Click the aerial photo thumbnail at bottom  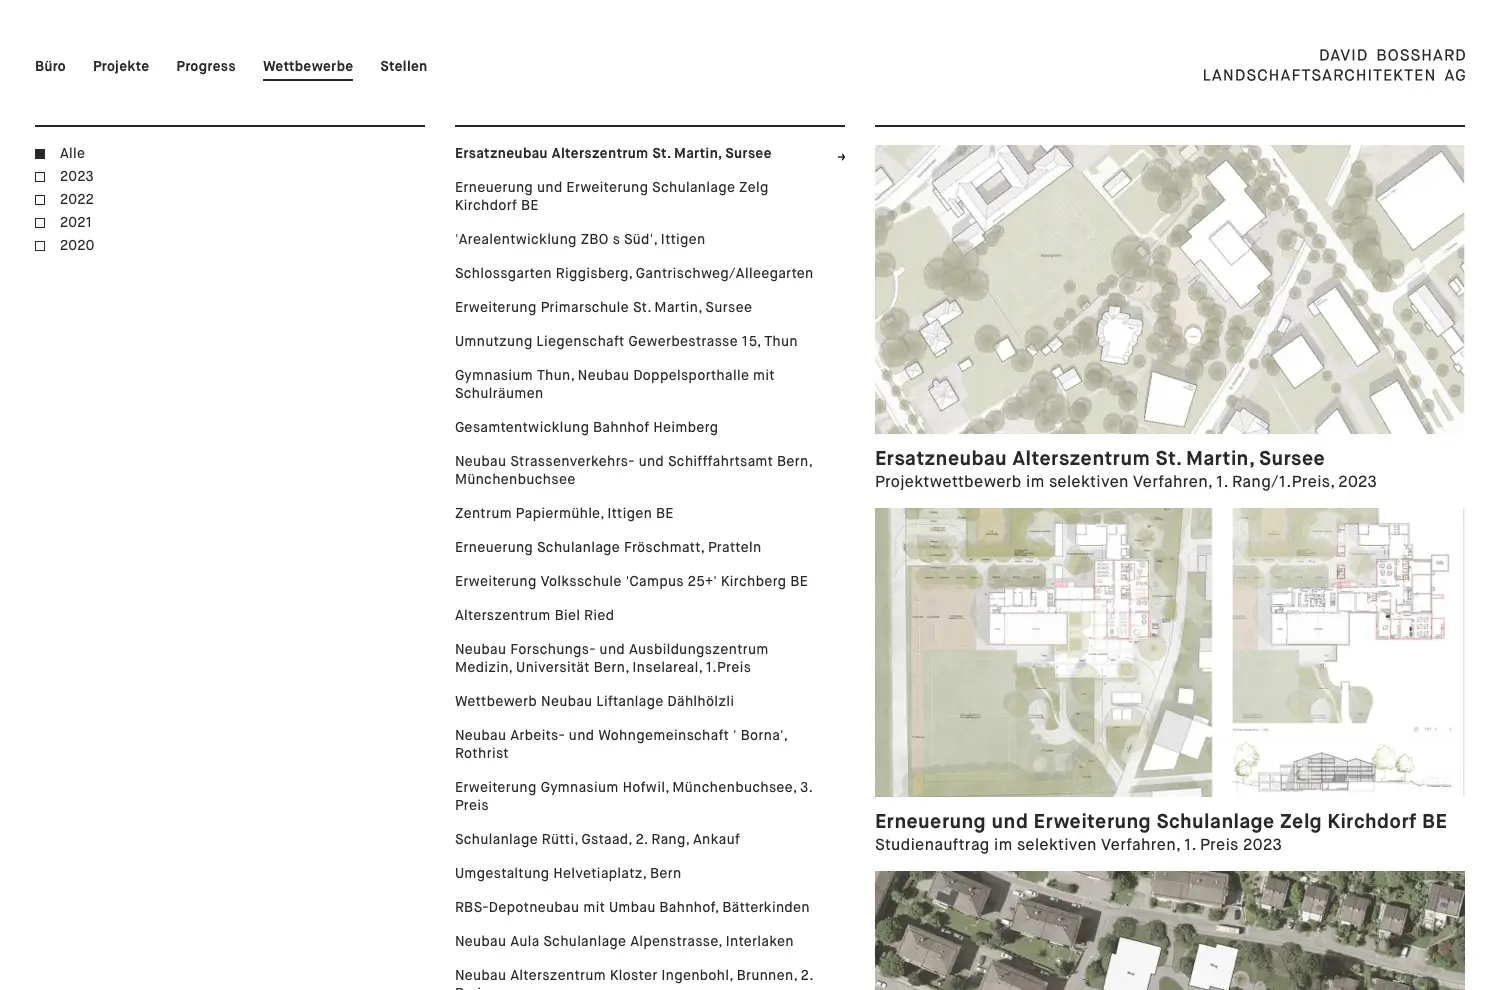coord(1169,930)
